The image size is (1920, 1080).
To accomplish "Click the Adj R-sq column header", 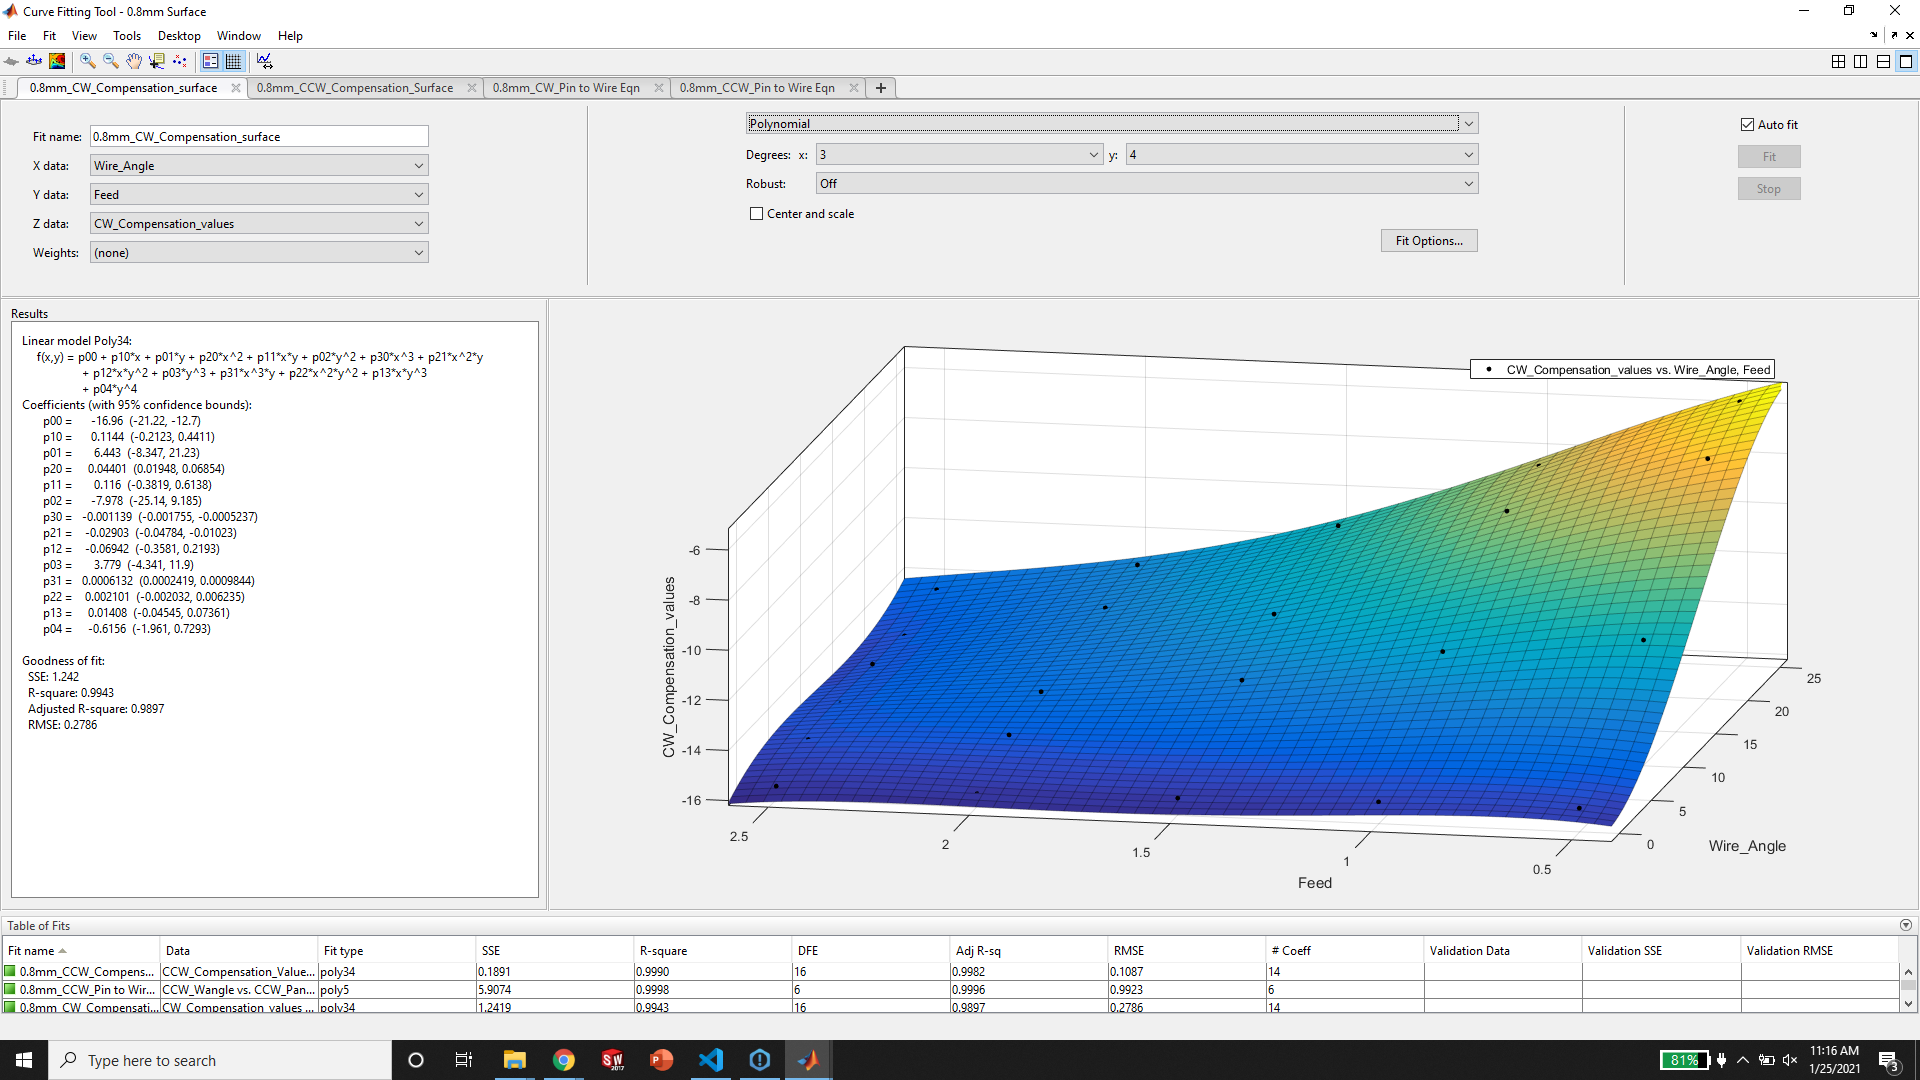I will pos(1029,951).
